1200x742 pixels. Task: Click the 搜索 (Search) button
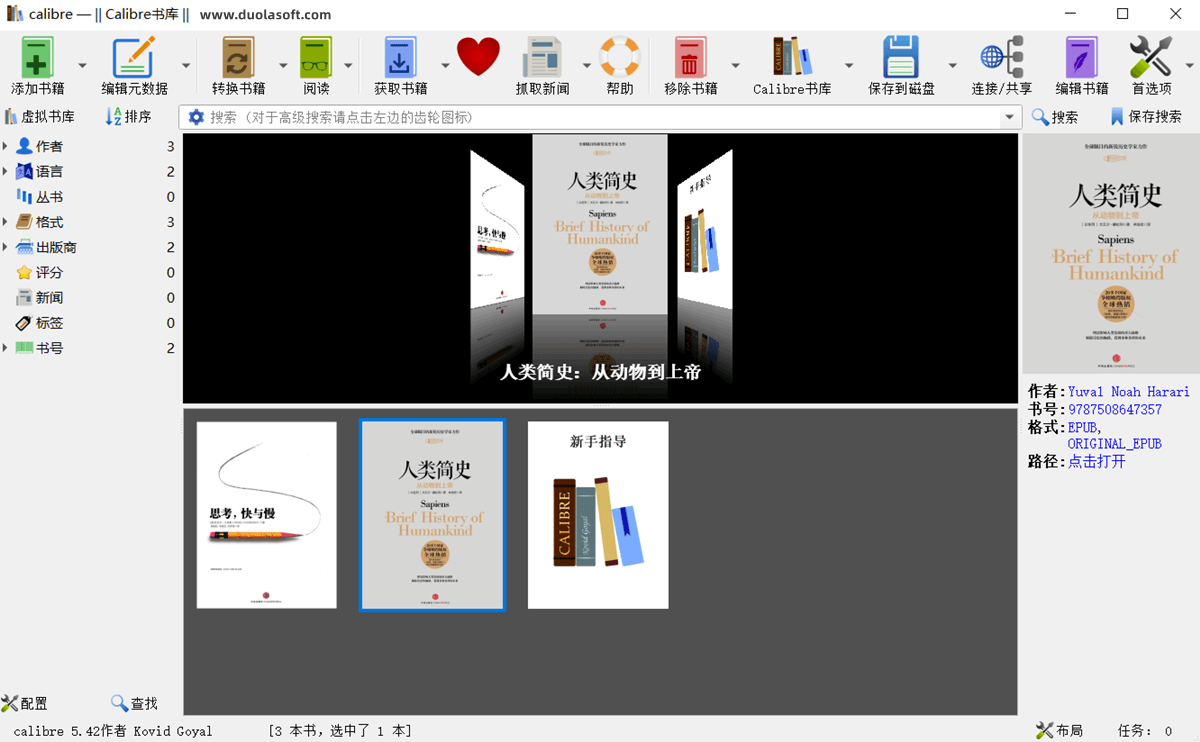point(1055,117)
